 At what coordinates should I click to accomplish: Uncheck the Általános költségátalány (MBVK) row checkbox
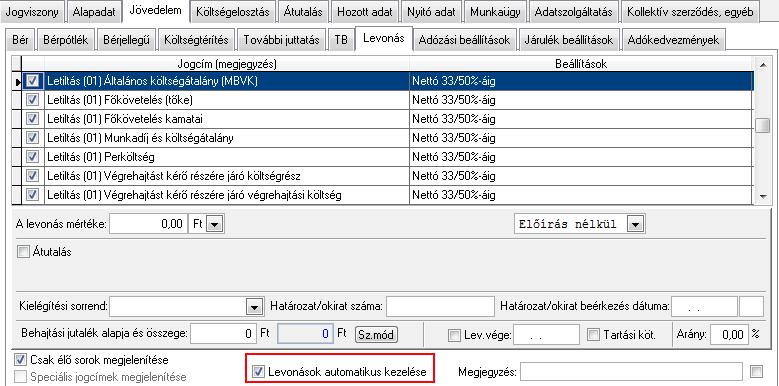coord(33,81)
